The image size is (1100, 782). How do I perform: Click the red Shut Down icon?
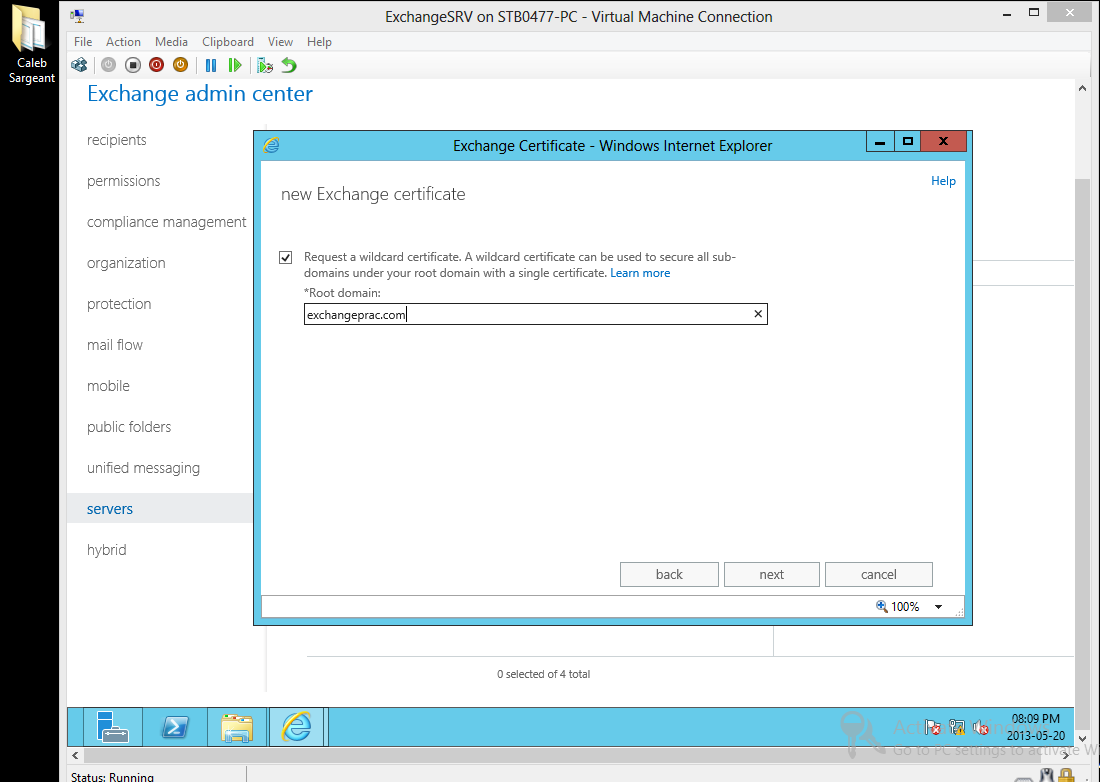[x=156, y=65]
